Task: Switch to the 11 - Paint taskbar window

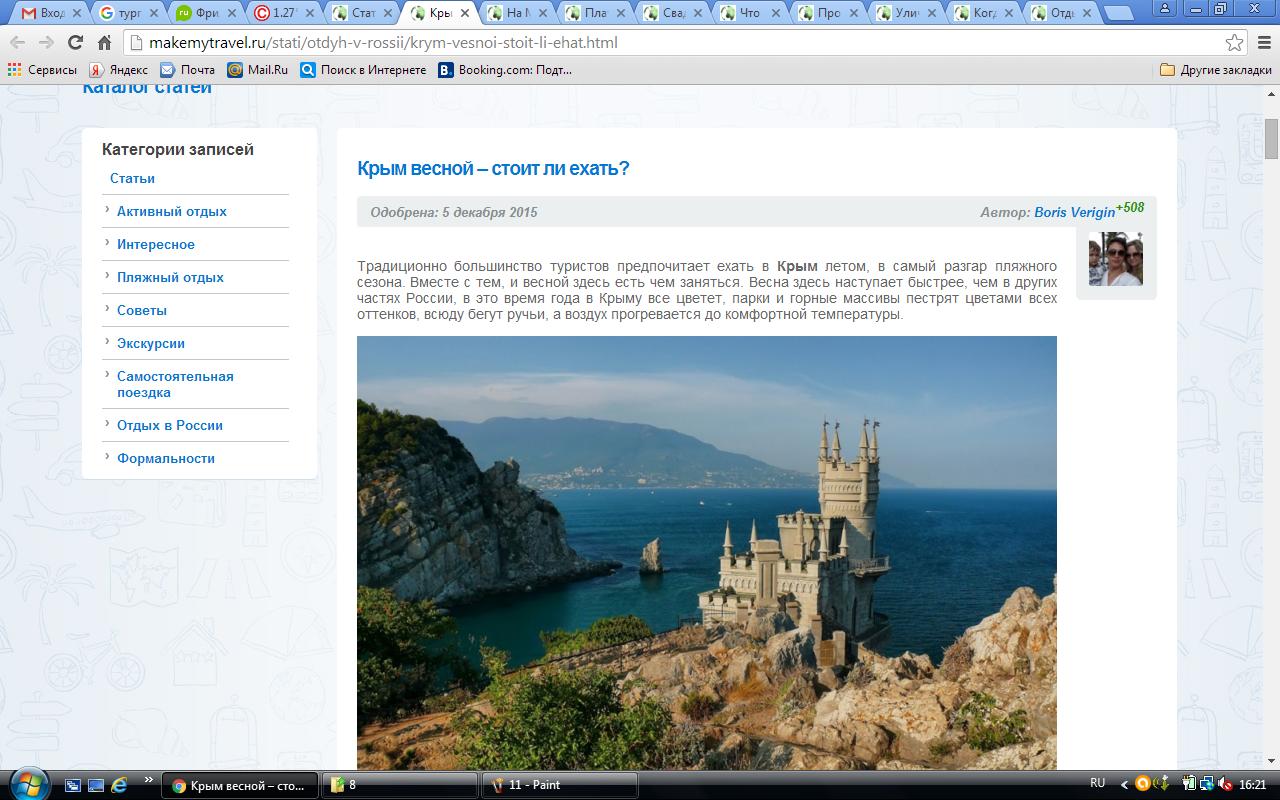Action: click(560, 785)
